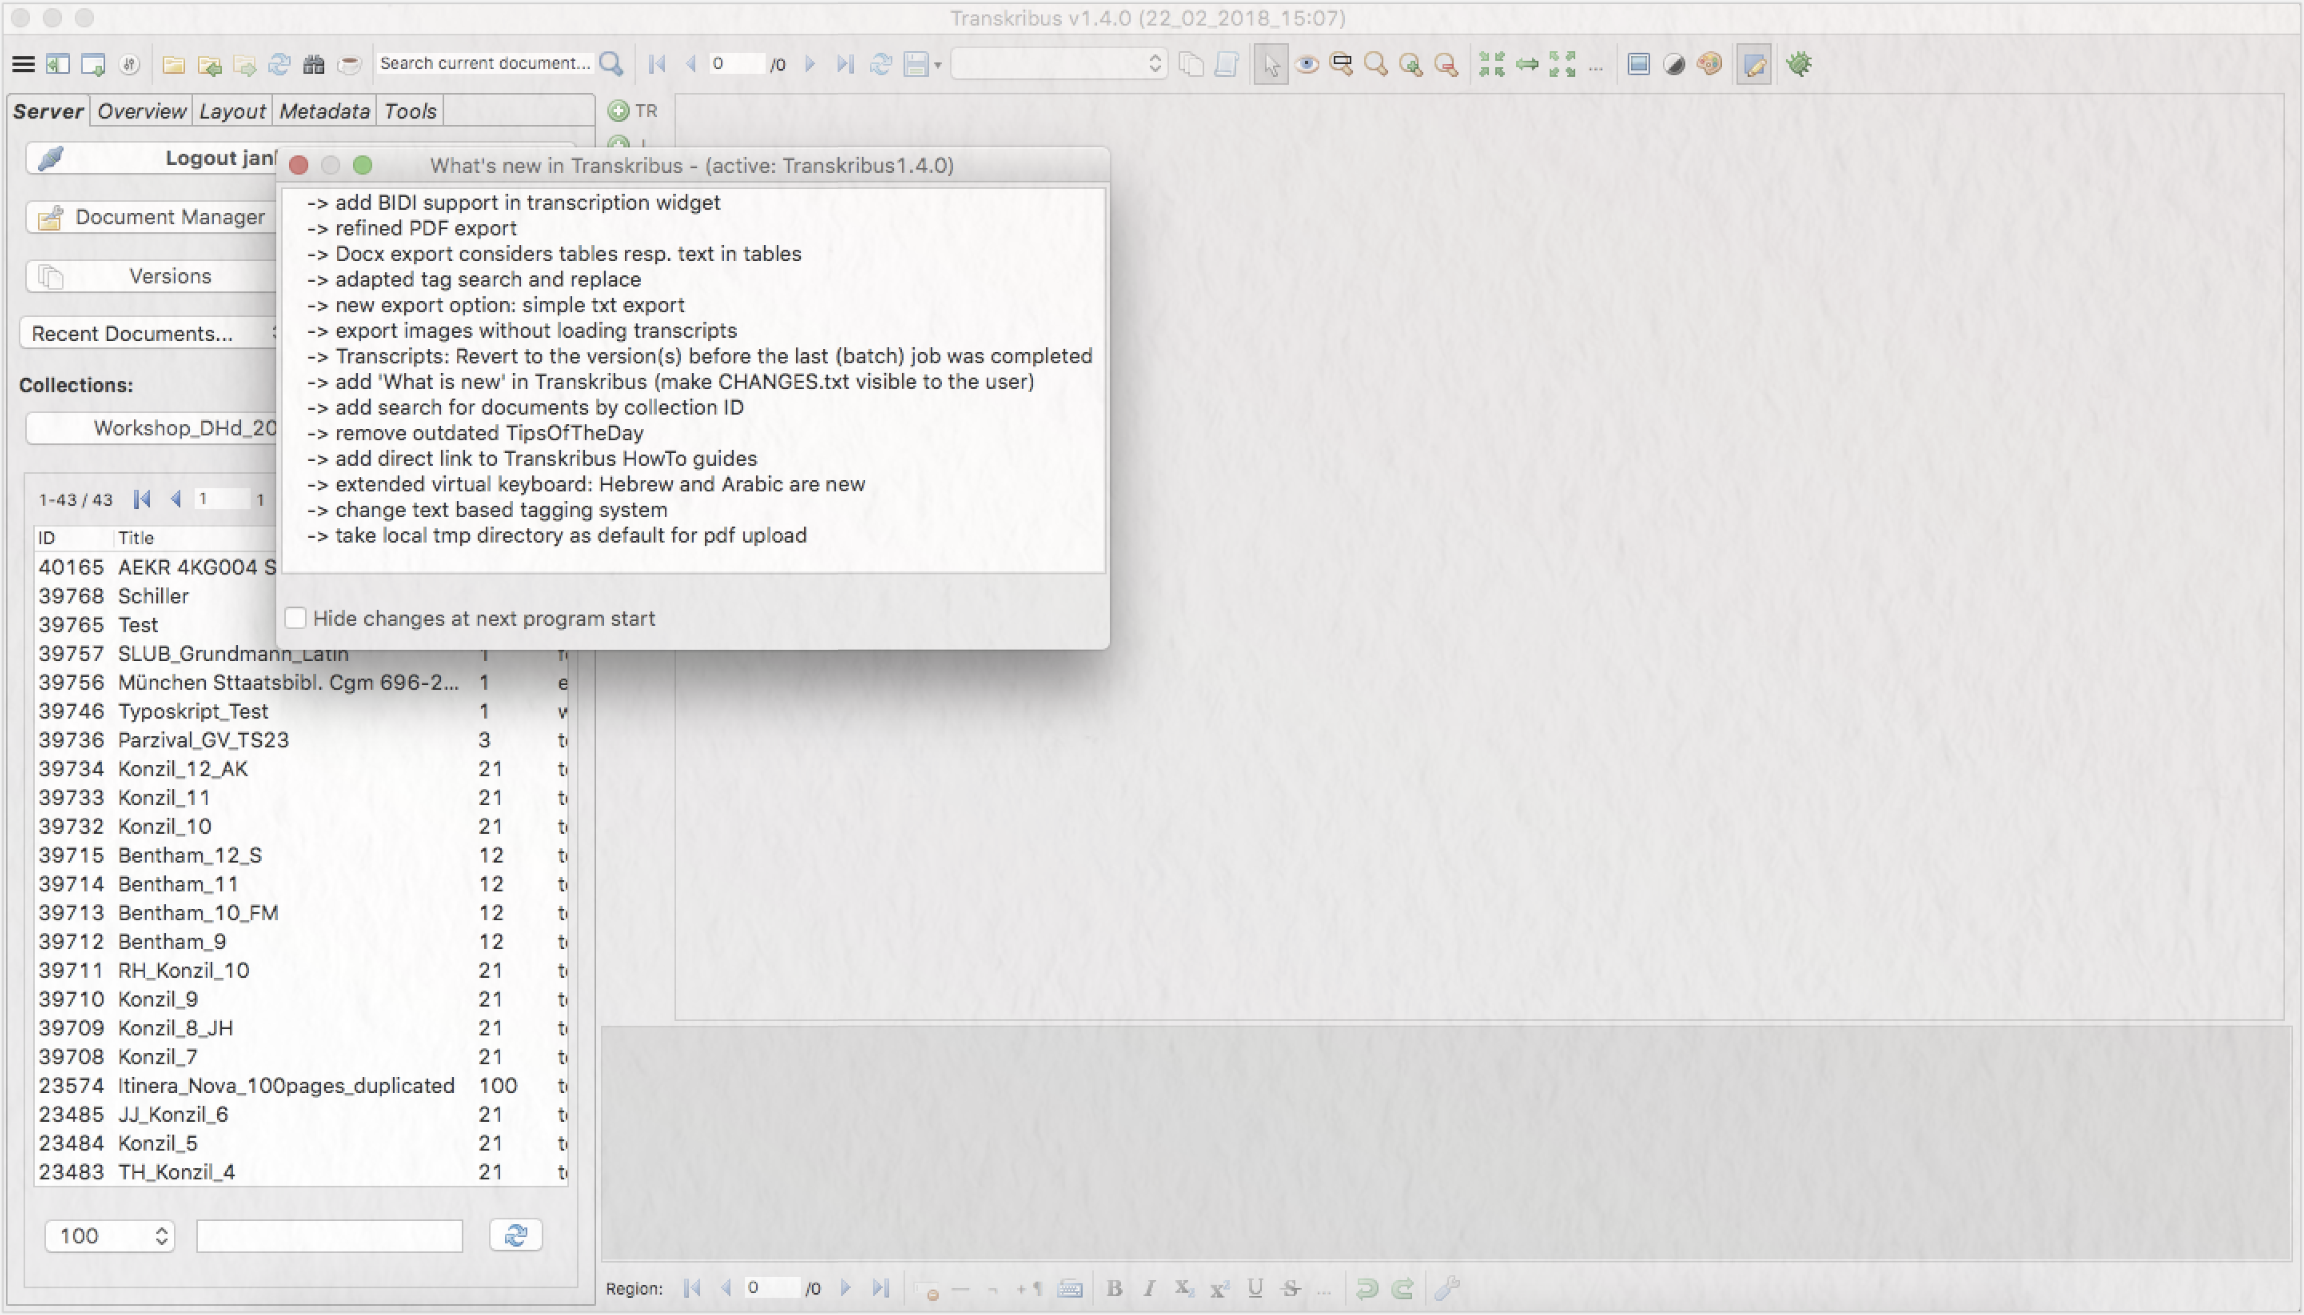Toggle the edit pencil mode button

pyautogui.click(x=1754, y=64)
